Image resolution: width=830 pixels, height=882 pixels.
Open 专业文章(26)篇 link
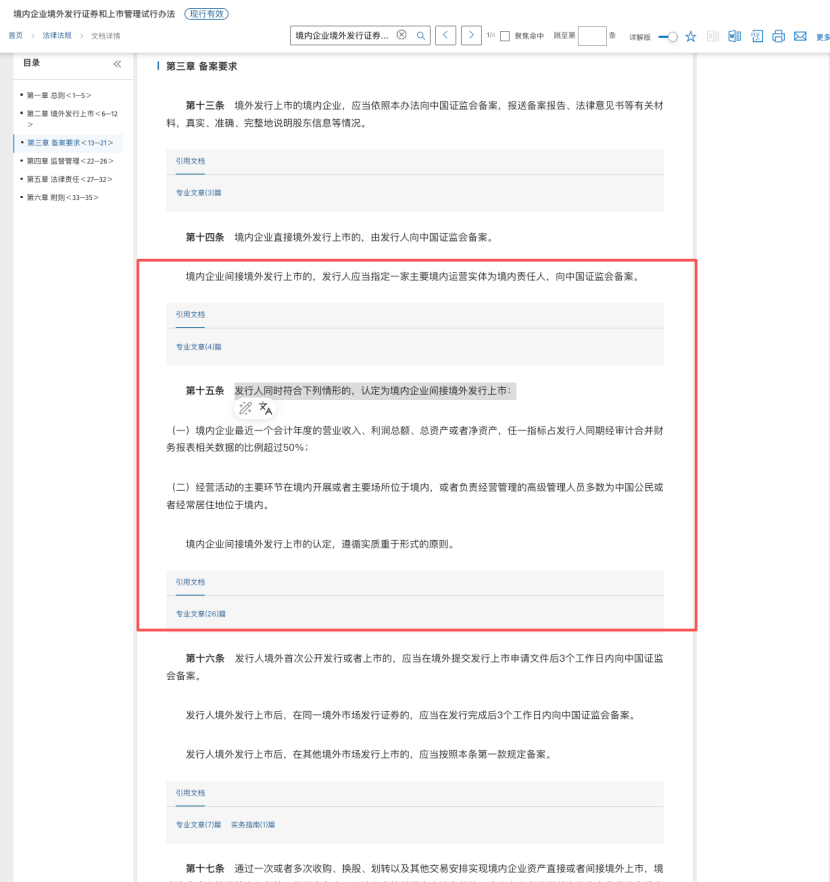pos(201,613)
